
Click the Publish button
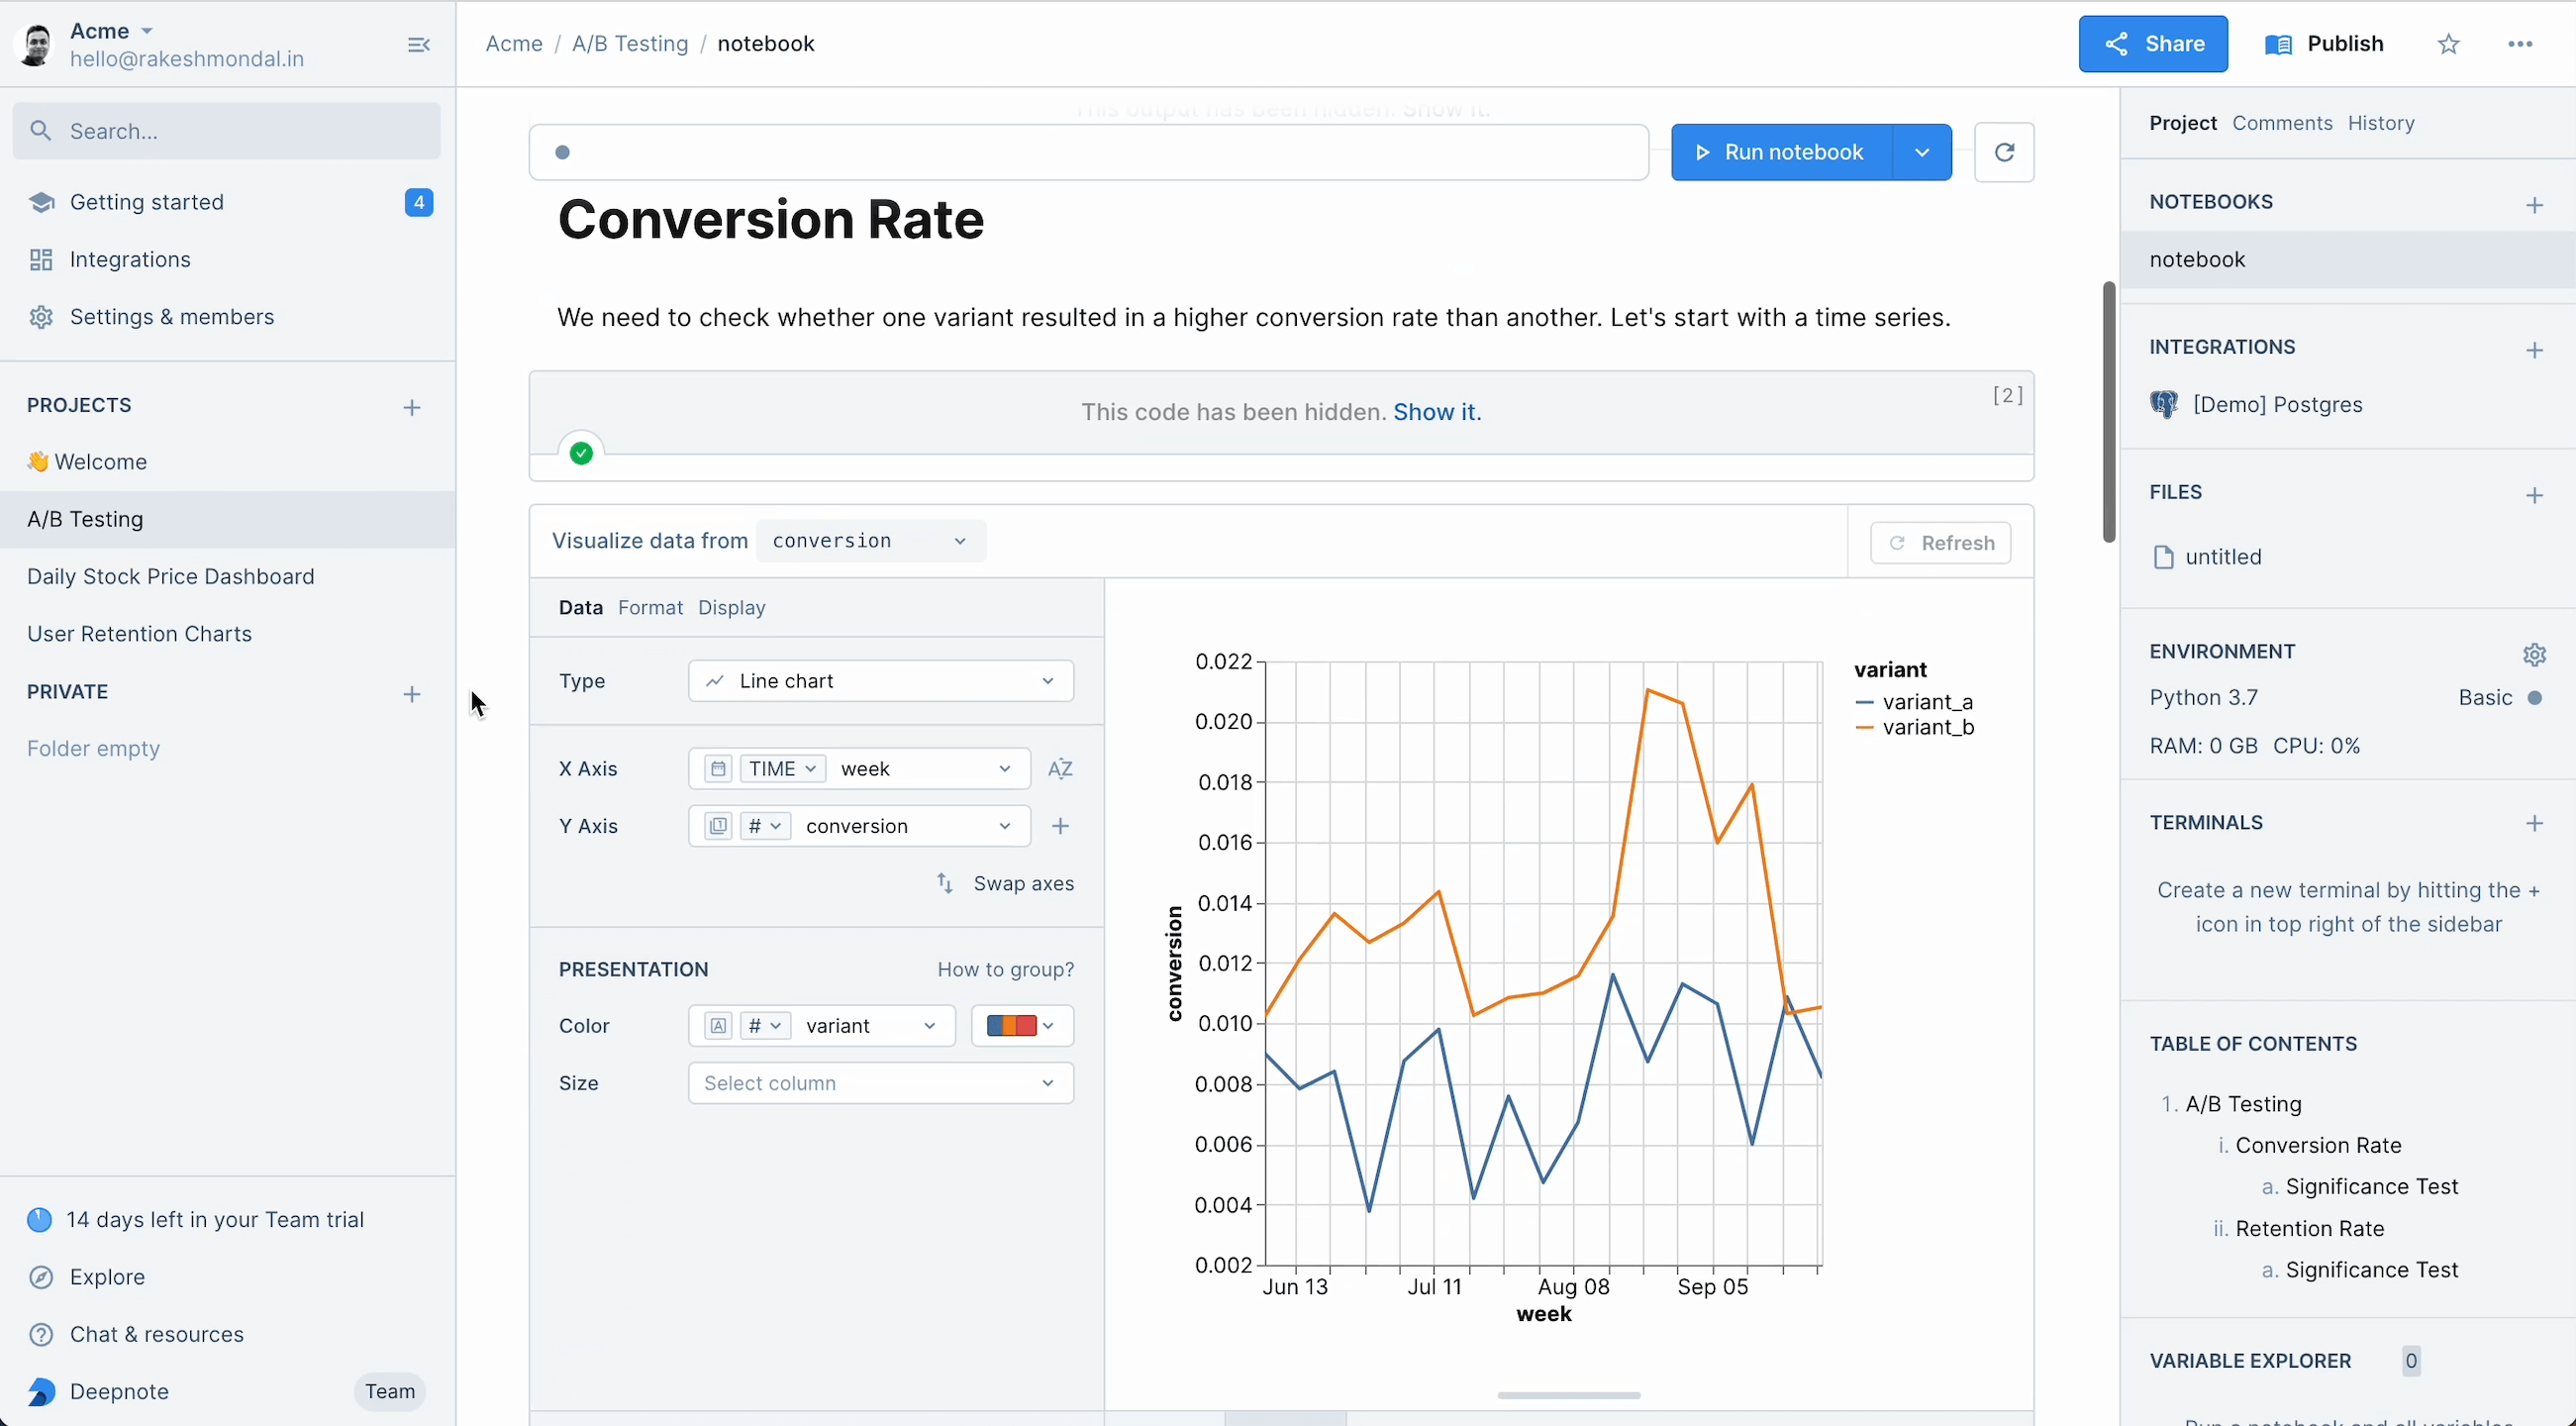tap(2324, 44)
